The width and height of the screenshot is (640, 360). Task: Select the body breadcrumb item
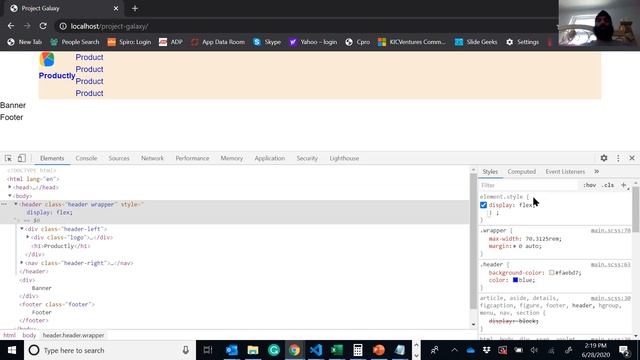point(29,336)
